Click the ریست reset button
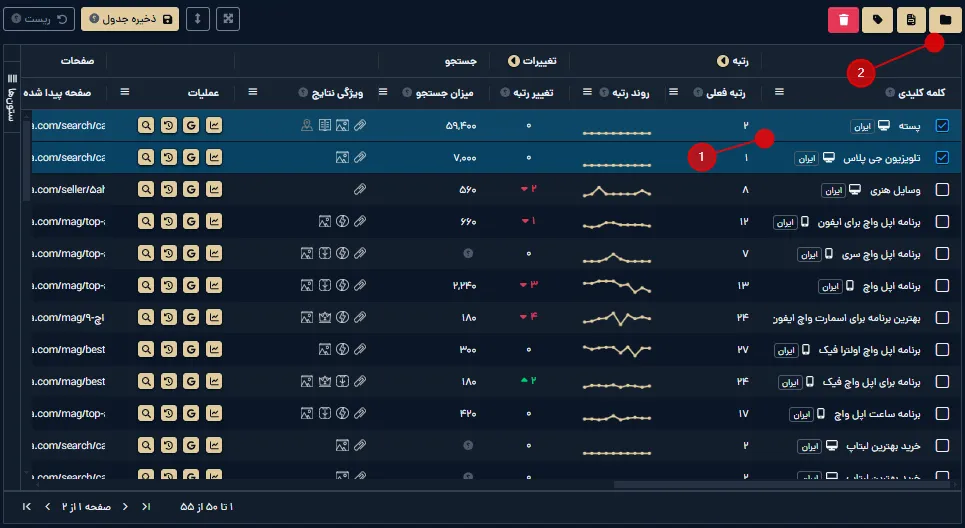Image resolution: width=965 pixels, height=528 pixels. pos(39,19)
